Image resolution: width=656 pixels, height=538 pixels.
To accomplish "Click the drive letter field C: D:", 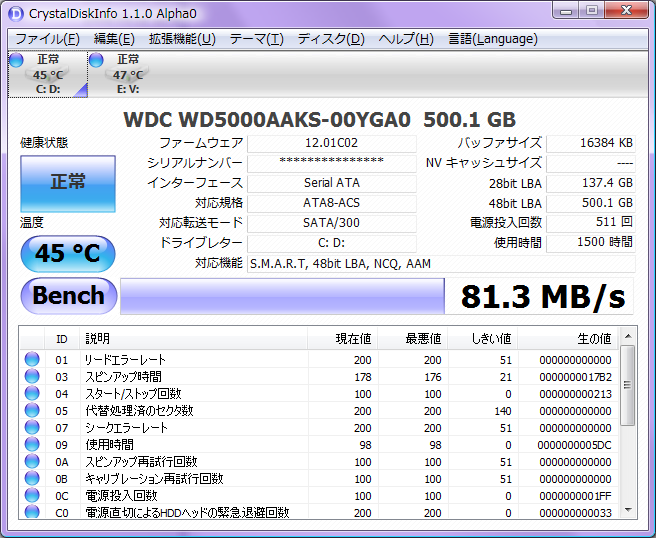I will click(x=331, y=243).
